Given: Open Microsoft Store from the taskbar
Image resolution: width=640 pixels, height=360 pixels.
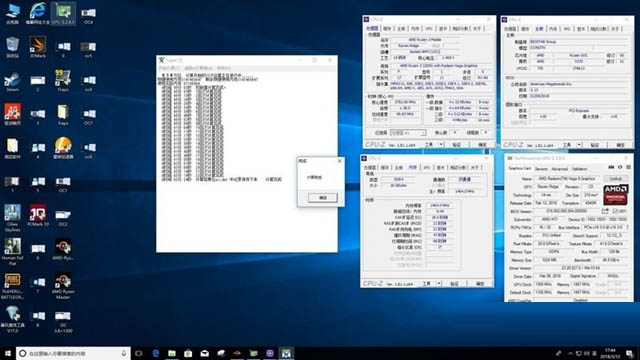Looking at the screenshot, I should pos(188,353).
